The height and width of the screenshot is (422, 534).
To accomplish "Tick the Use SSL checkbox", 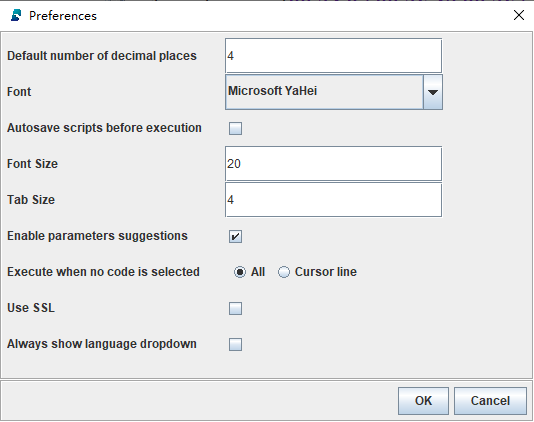I will pyautogui.click(x=235, y=308).
